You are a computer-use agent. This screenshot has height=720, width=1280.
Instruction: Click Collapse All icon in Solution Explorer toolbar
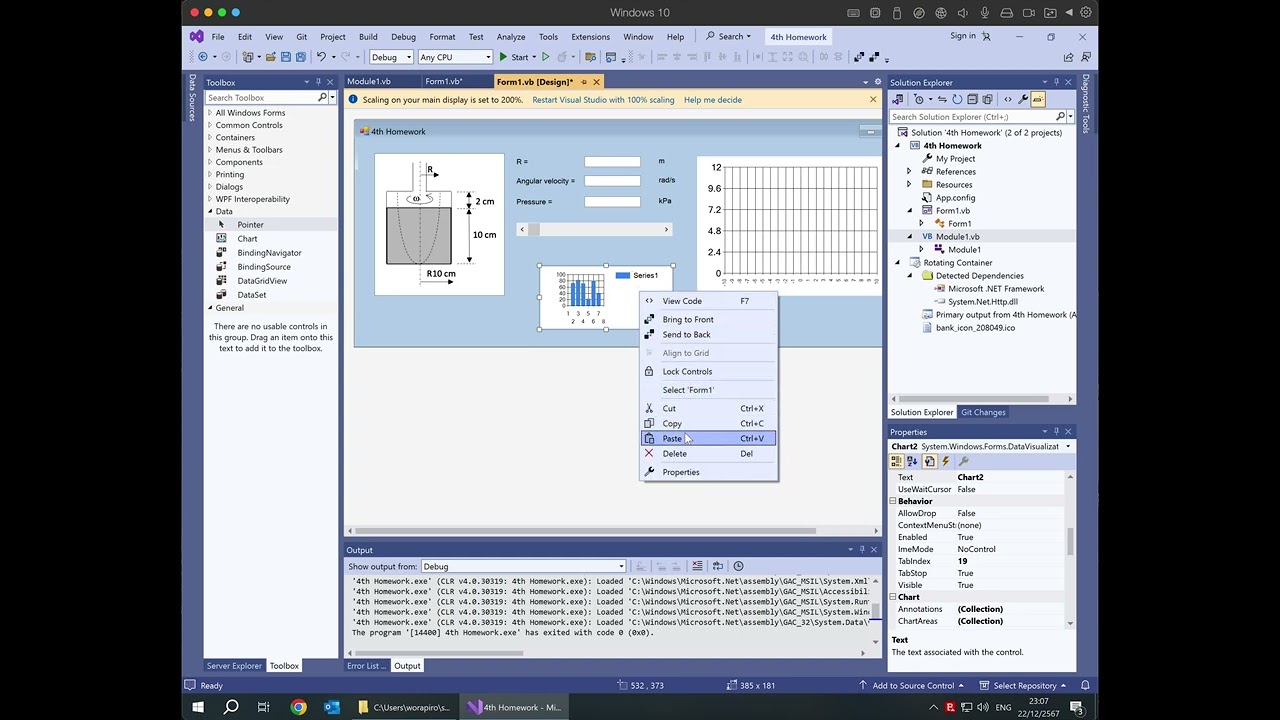[x=972, y=99]
